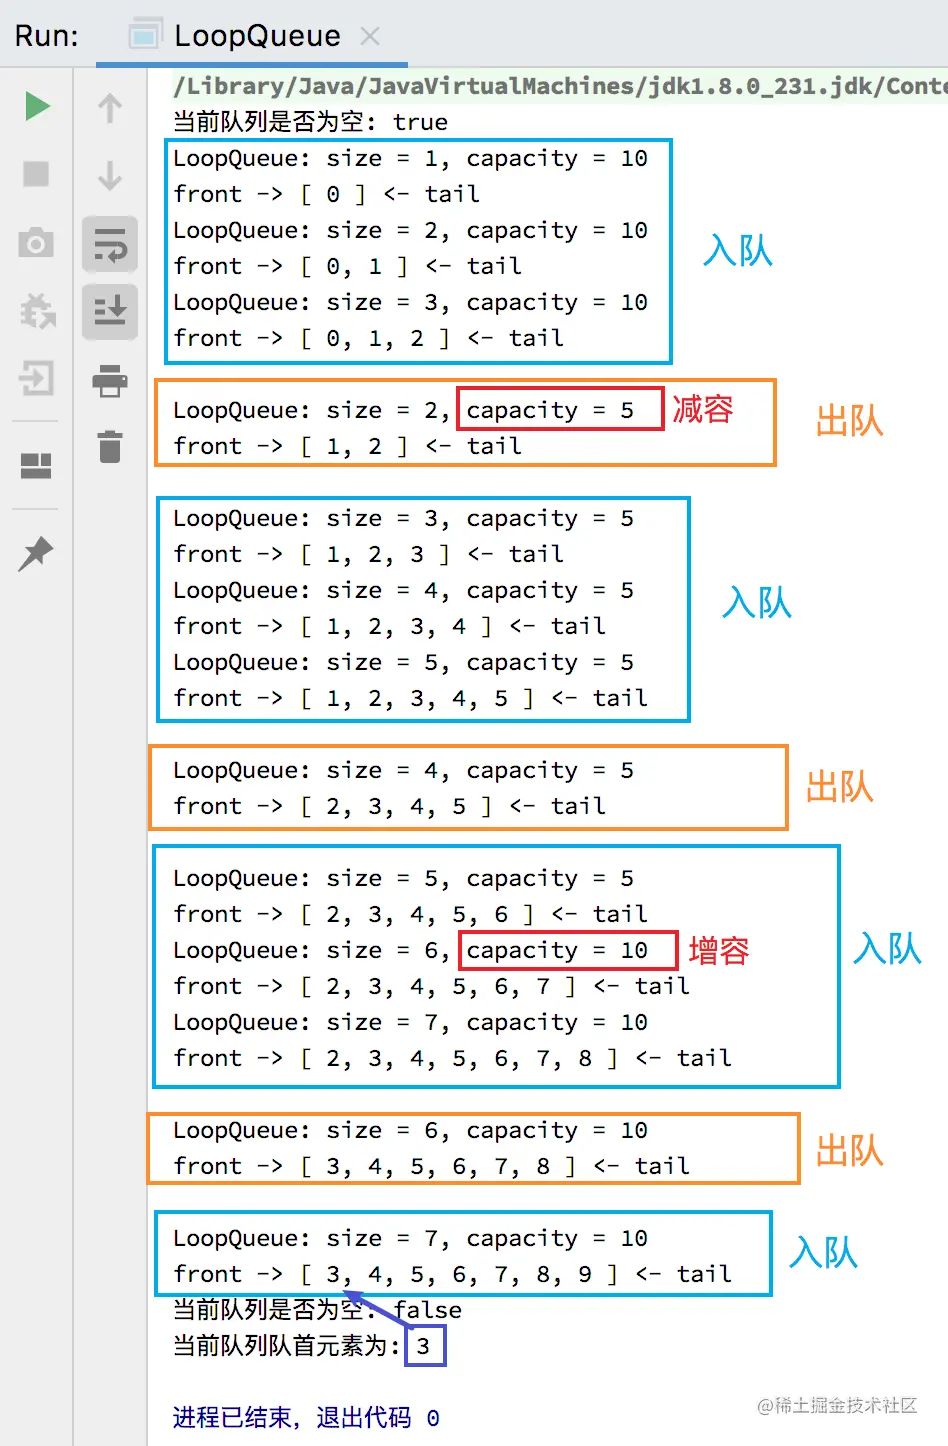This screenshot has height=1446, width=948.
Task: Open the layout settings icon
Action: (x=35, y=463)
